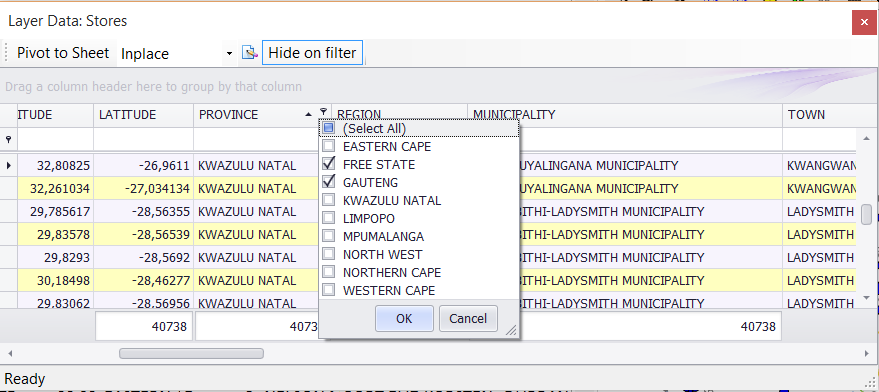Image resolution: width=879 pixels, height=392 pixels.
Task: Close the Layer Data Stores window
Action: point(863,23)
